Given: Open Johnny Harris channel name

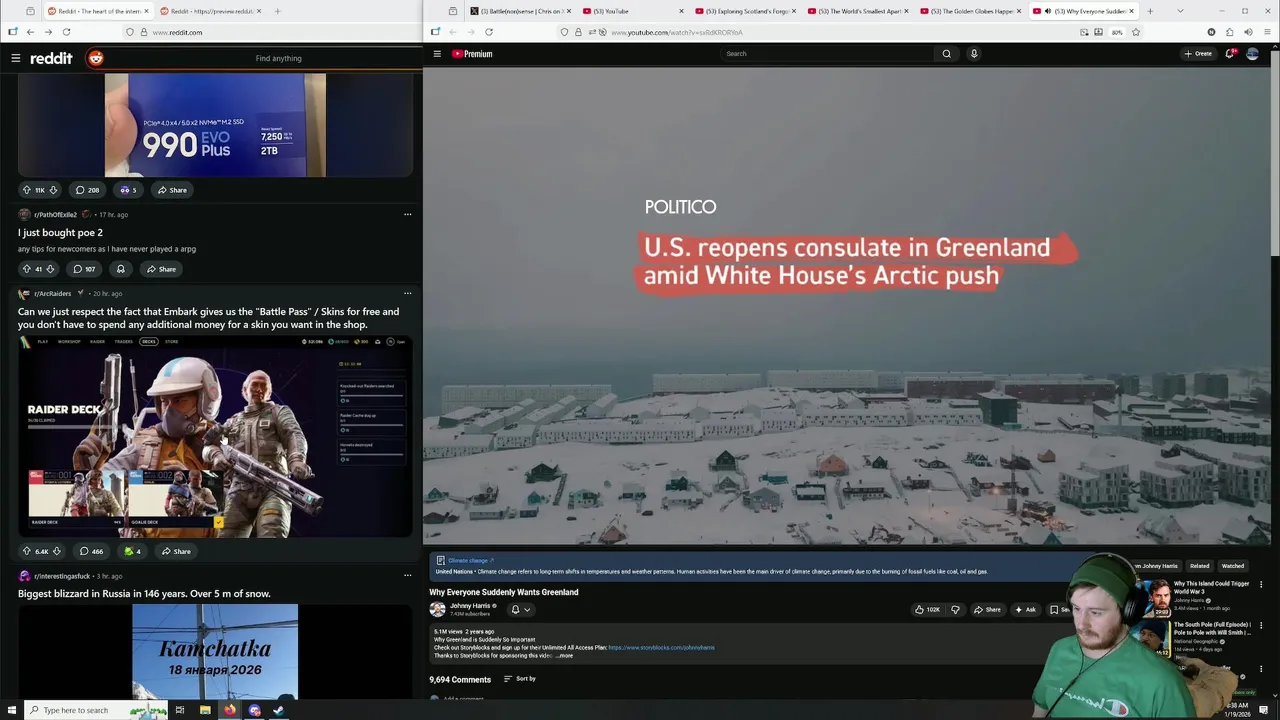Looking at the screenshot, I should click(470, 606).
